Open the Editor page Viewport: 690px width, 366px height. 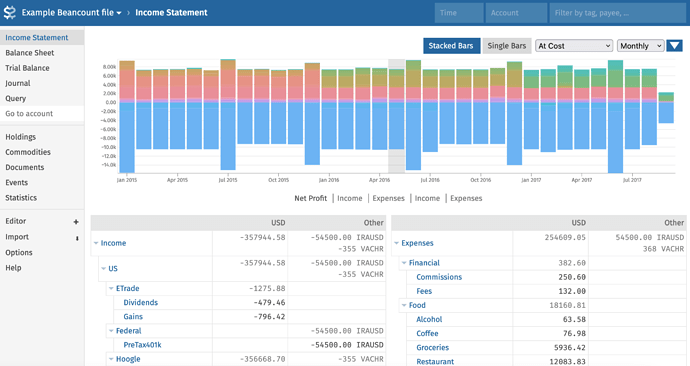pyautogui.click(x=16, y=221)
